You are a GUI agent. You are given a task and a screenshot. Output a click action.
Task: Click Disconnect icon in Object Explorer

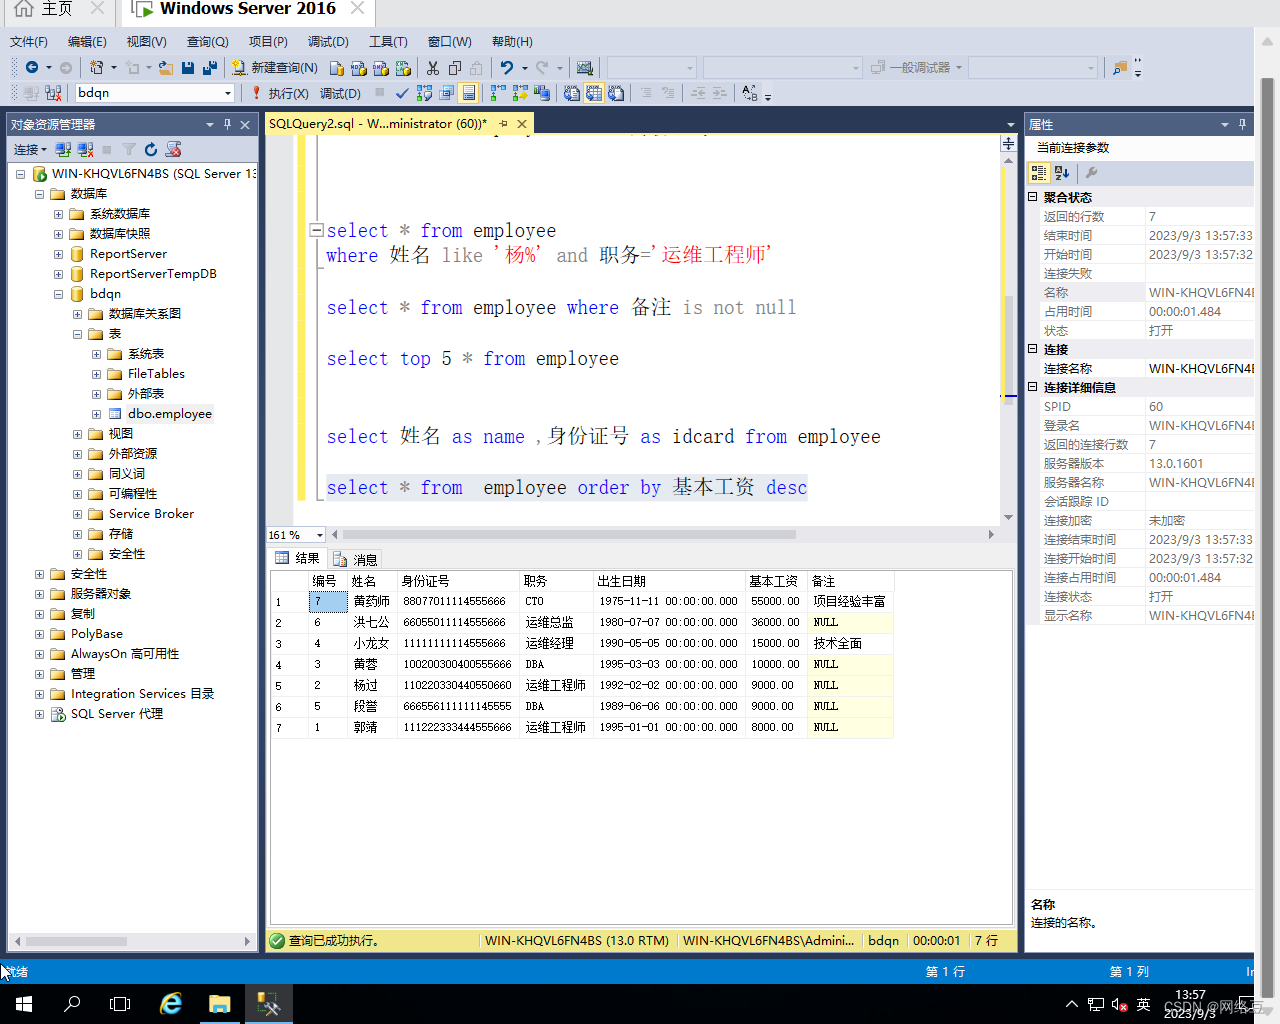85,149
